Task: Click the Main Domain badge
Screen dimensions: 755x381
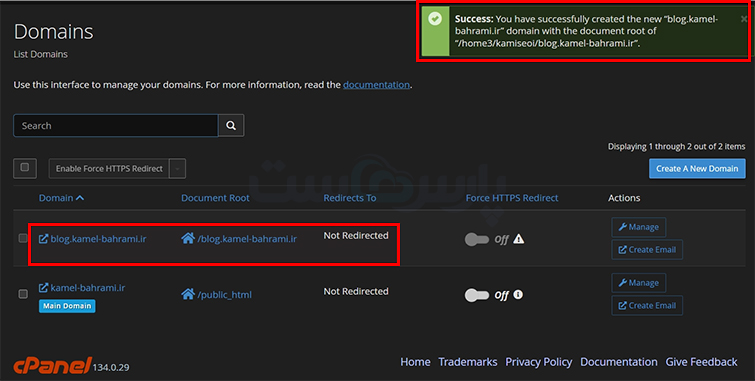Action: pos(67,306)
